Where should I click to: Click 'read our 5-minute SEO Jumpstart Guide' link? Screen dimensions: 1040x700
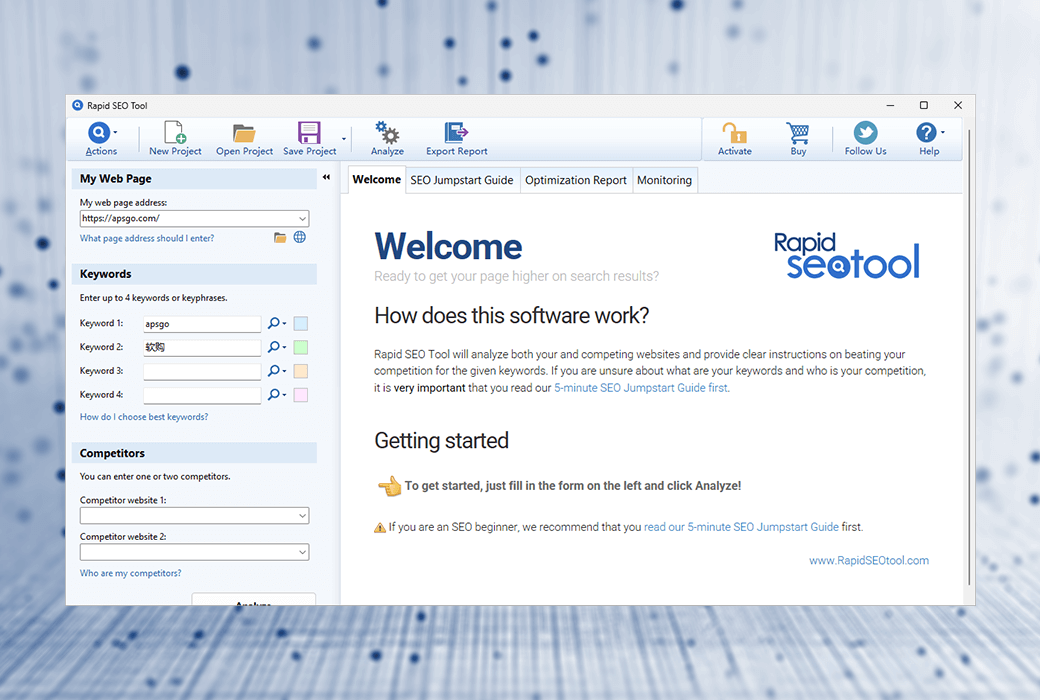[741, 527]
